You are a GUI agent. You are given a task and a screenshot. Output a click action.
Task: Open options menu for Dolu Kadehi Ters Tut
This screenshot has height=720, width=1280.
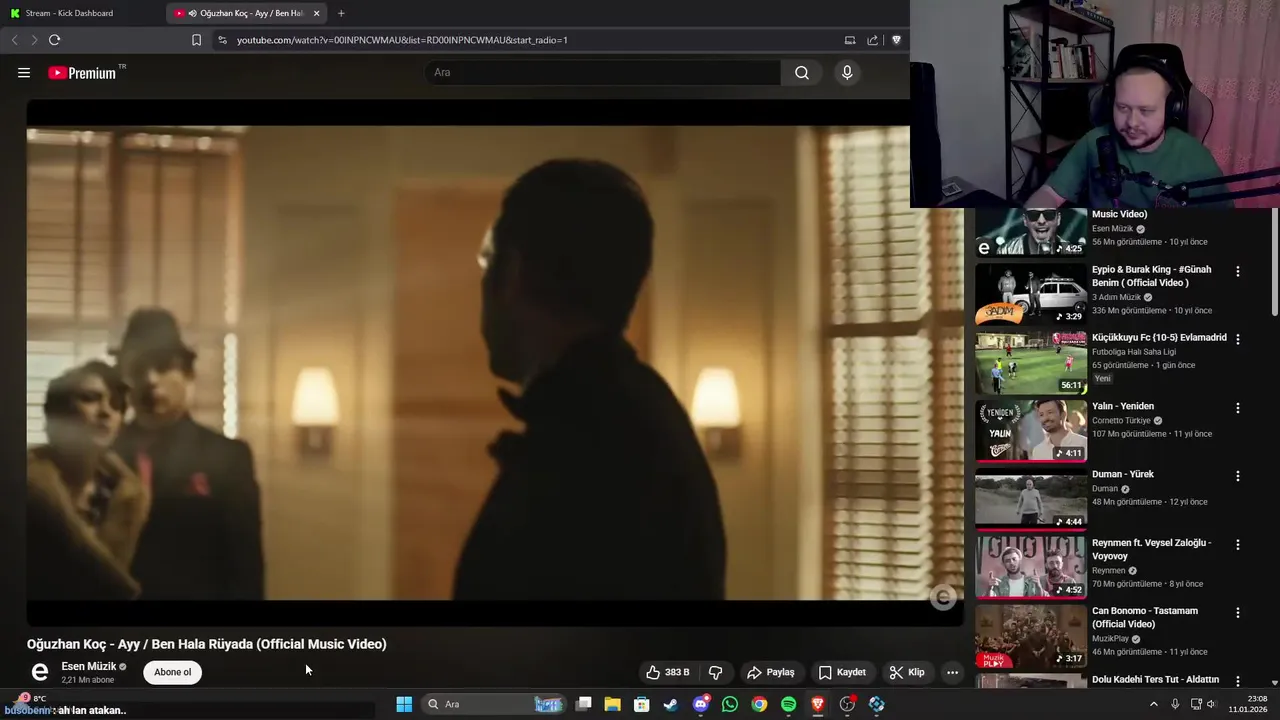[x=1238, y=681]
